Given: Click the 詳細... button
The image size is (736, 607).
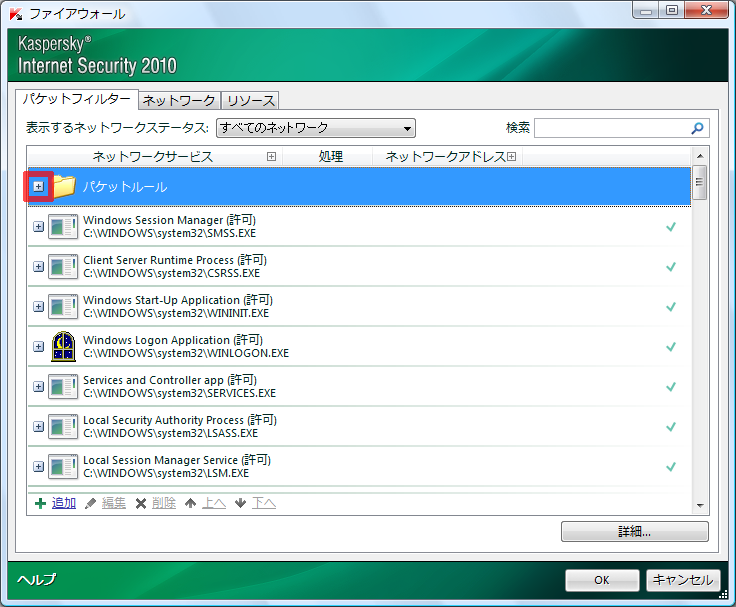Looking at the screenshot, I should (634, 532).
